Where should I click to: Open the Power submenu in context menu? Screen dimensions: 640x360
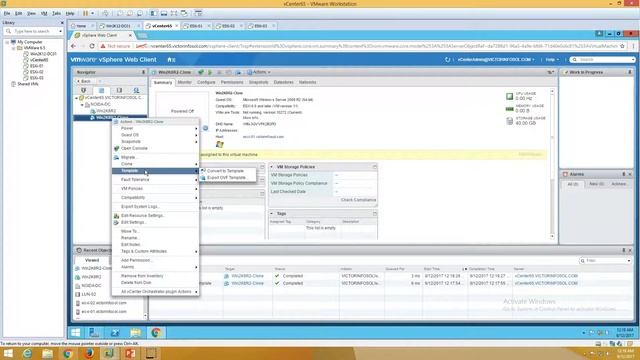(x=156, y=128)
